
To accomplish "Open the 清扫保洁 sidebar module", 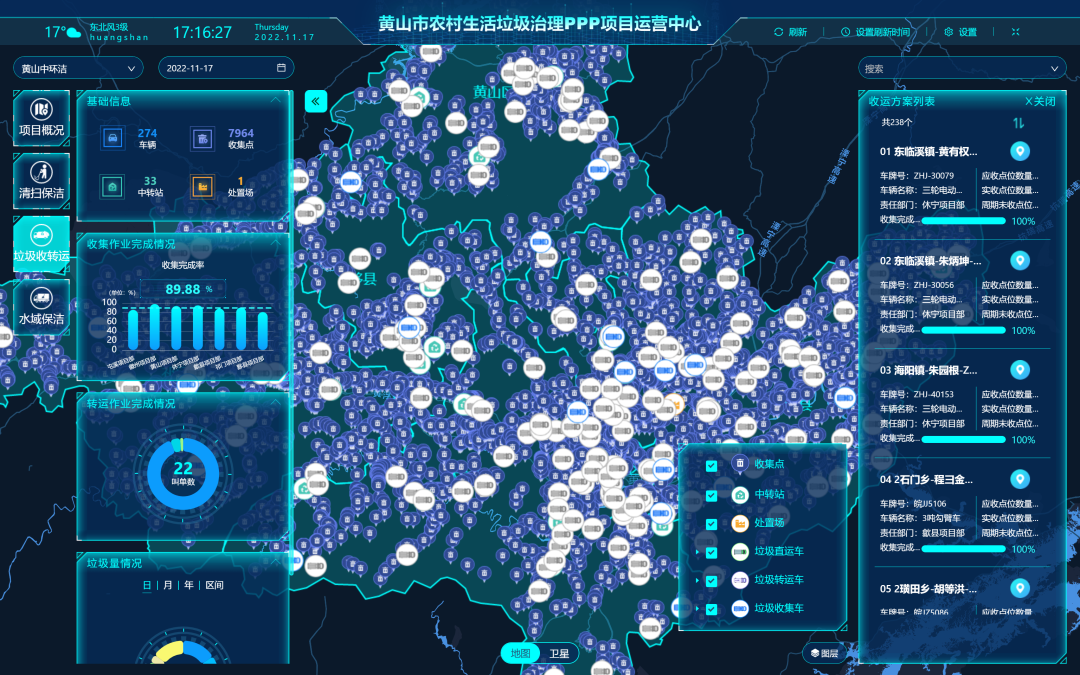I will click(41, 180).
